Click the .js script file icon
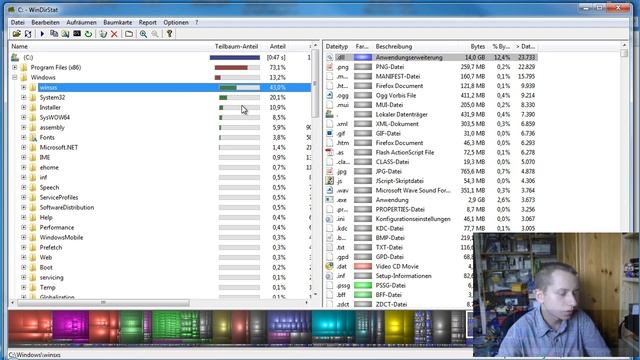640x360 pixels. tap(330, 181)
